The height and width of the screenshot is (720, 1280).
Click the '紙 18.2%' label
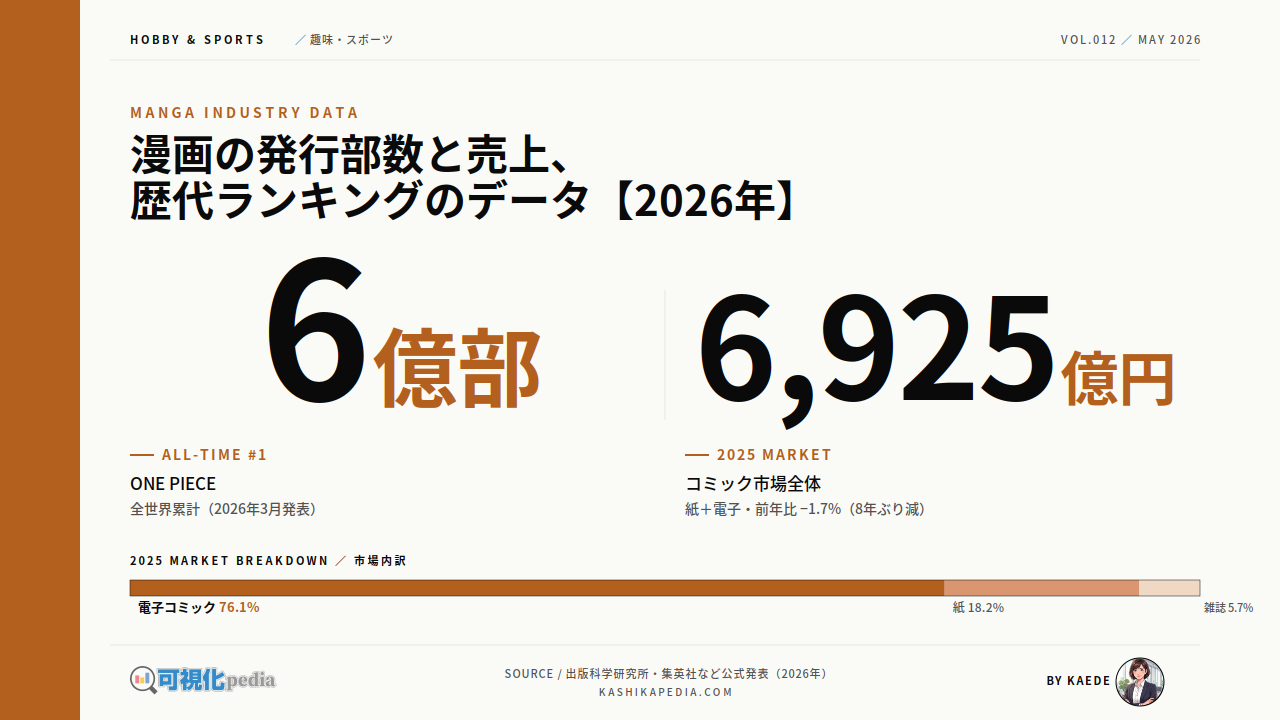tap(978, 608)
